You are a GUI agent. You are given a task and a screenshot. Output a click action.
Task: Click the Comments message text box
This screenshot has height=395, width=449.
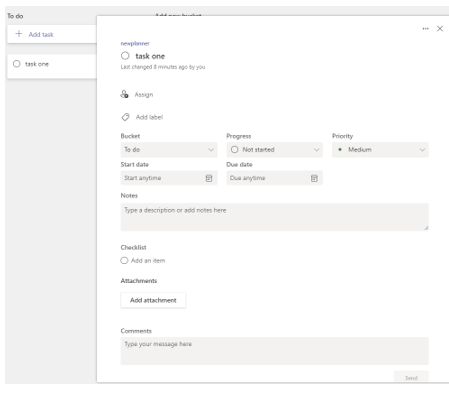274,351
